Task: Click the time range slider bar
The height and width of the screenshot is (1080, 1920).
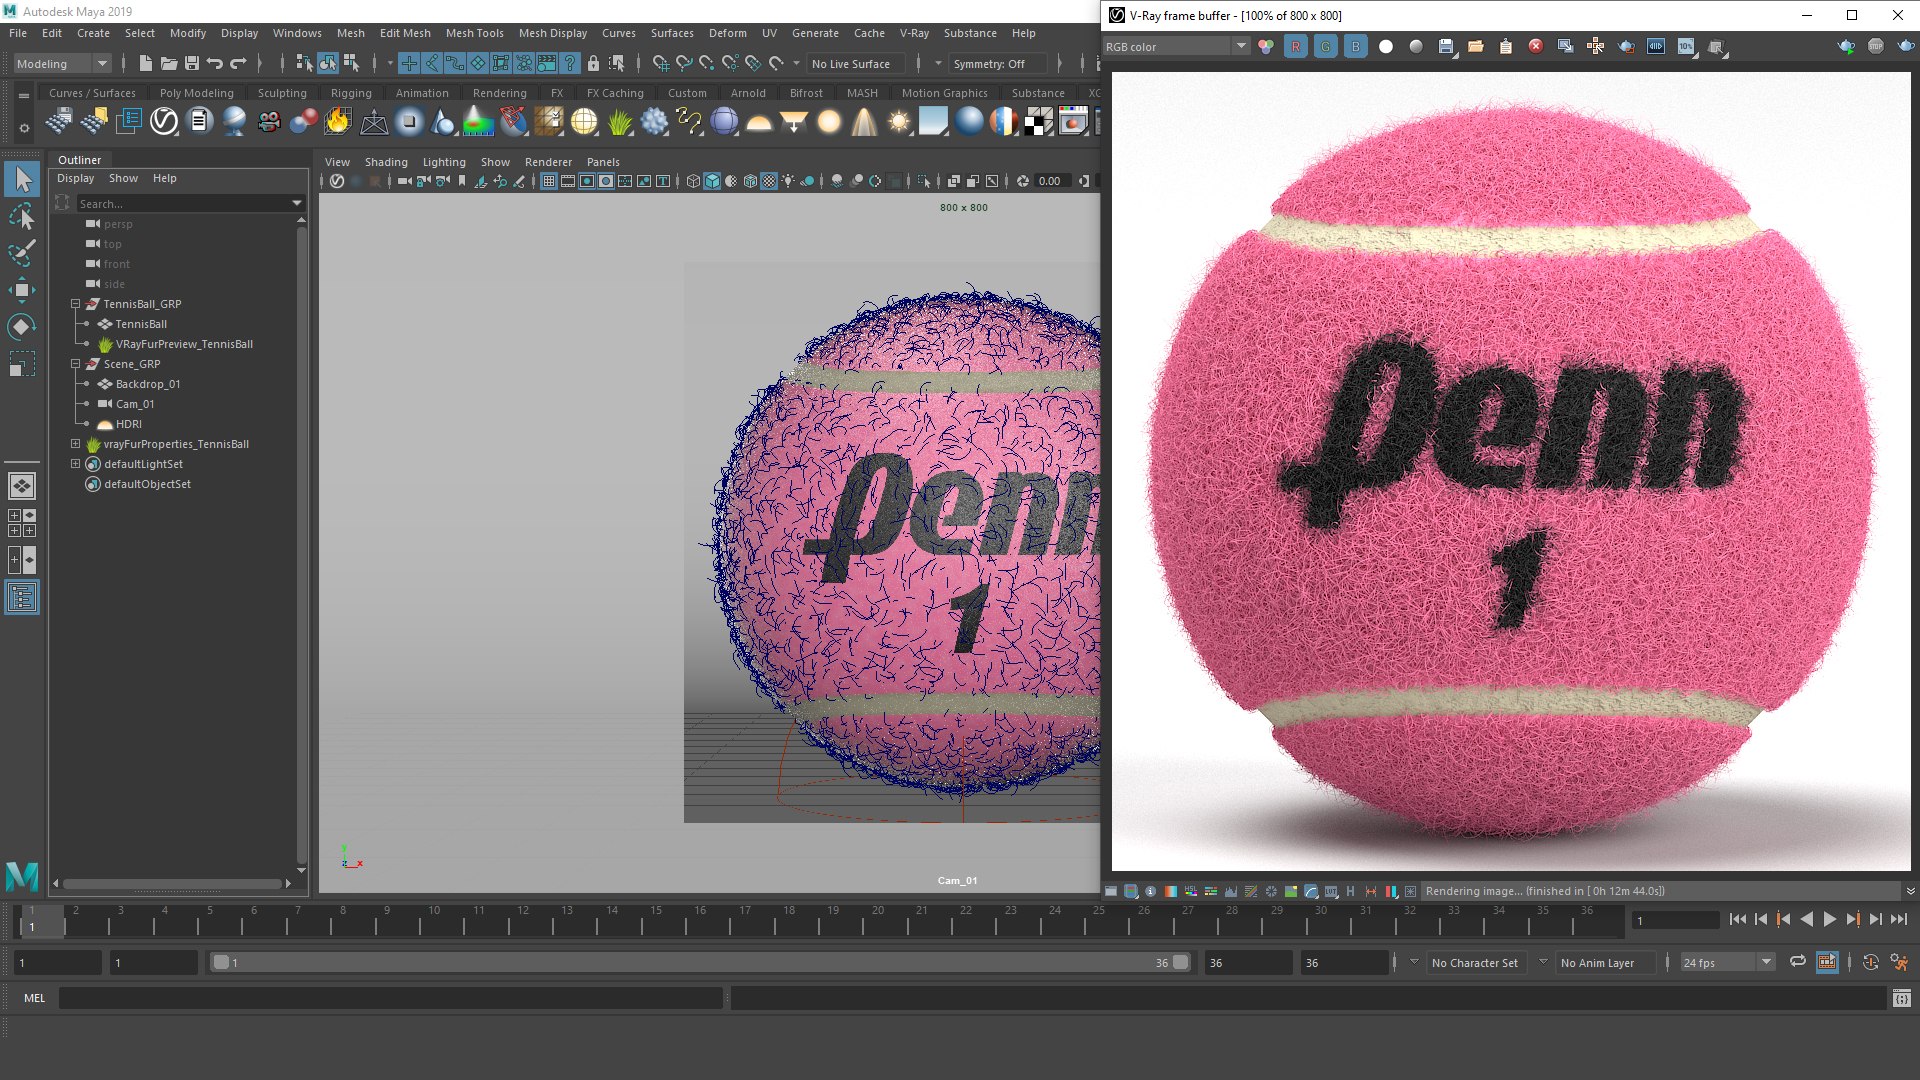Action: click(700, 962)
